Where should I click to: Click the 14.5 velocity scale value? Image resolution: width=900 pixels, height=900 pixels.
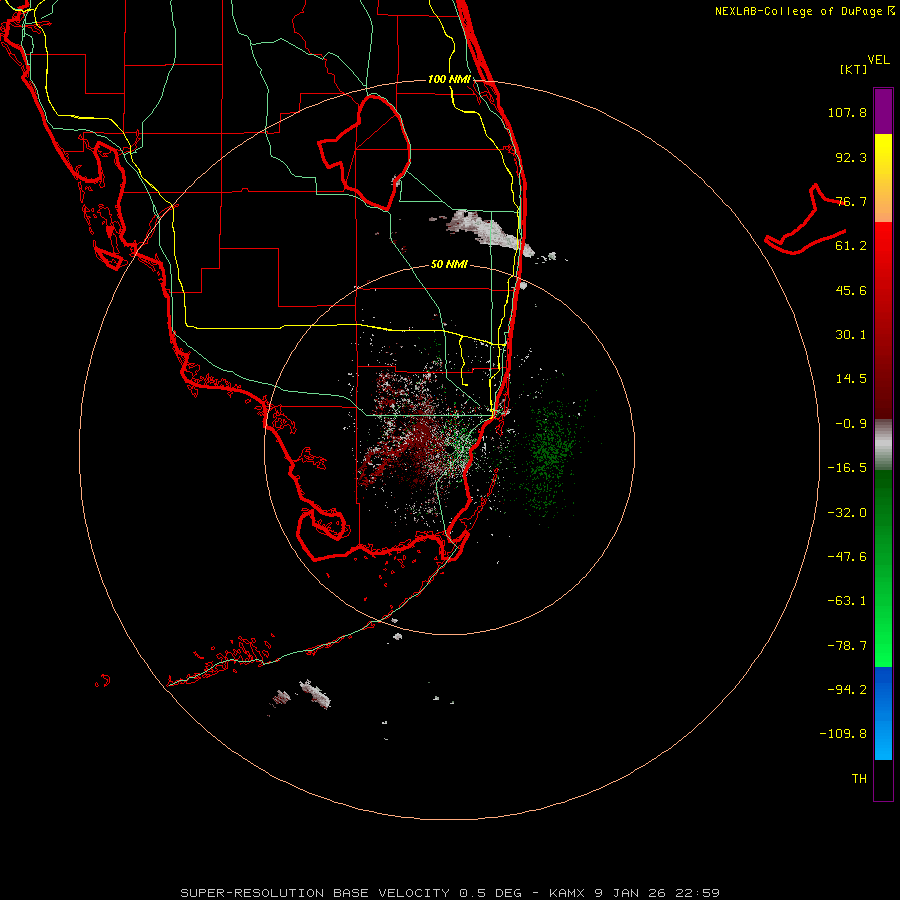[x=851, y=379]
